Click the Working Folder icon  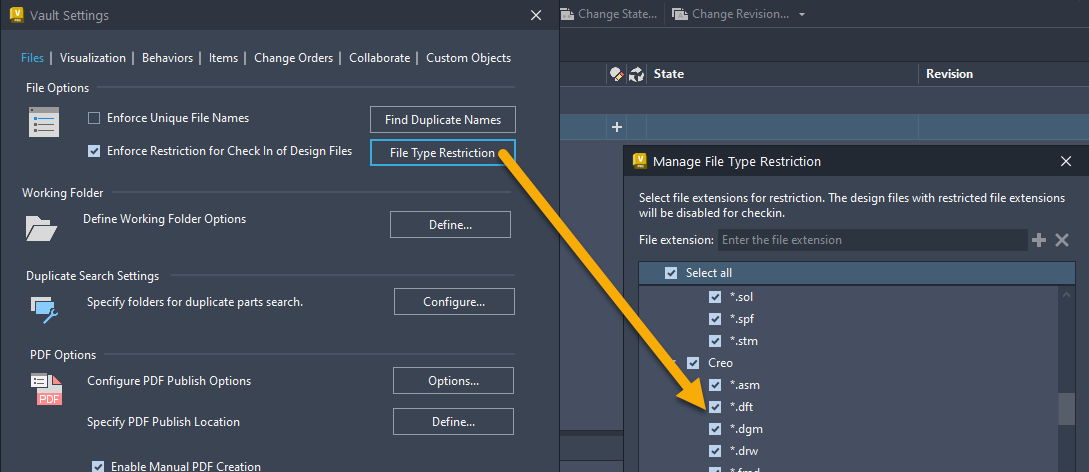(x=42, y=227)
